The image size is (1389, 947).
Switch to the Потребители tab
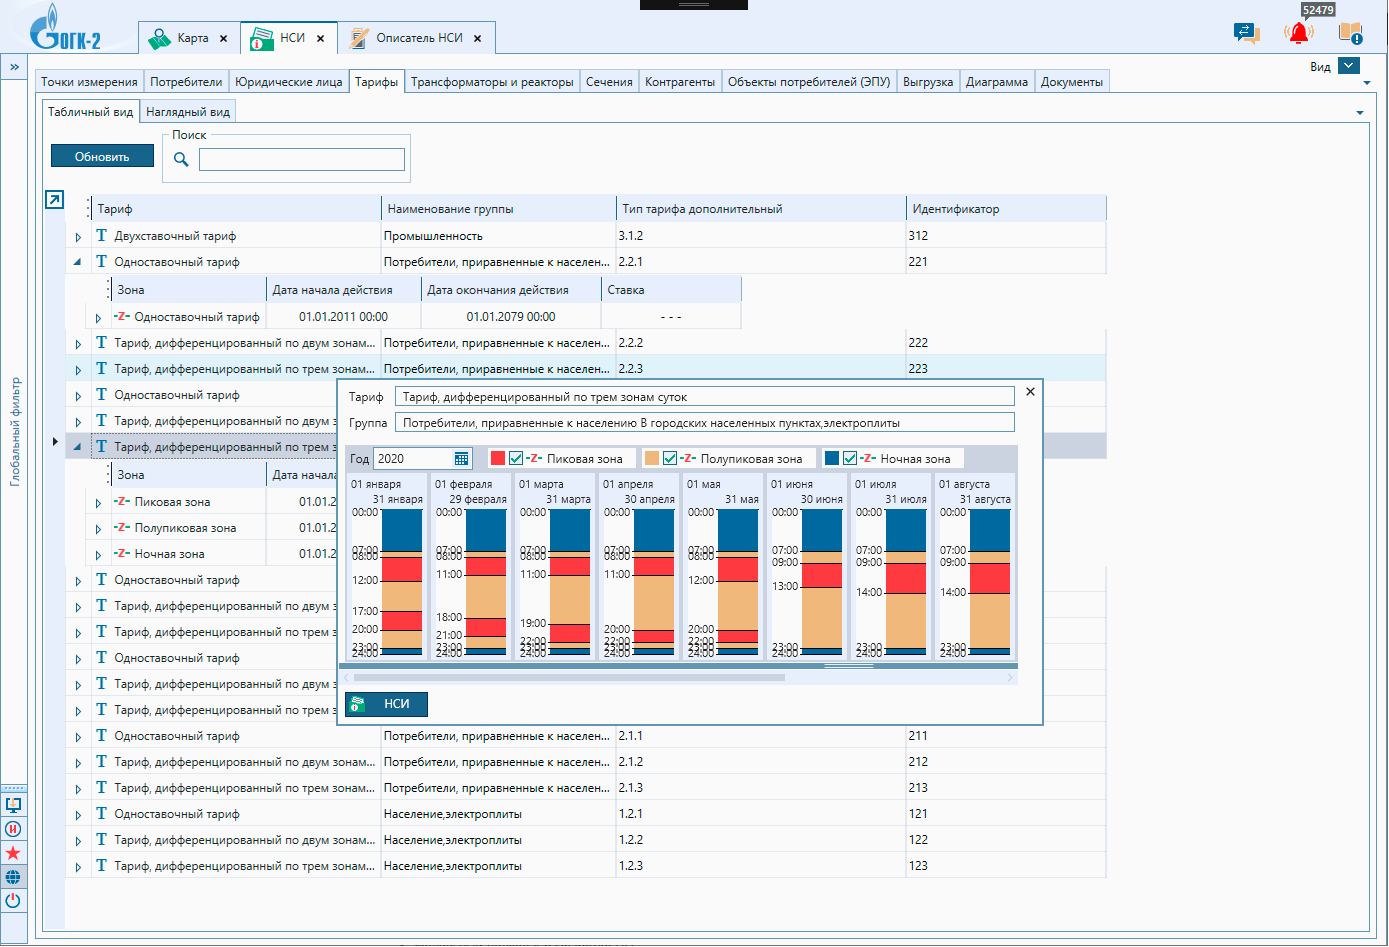coord(186,82)
